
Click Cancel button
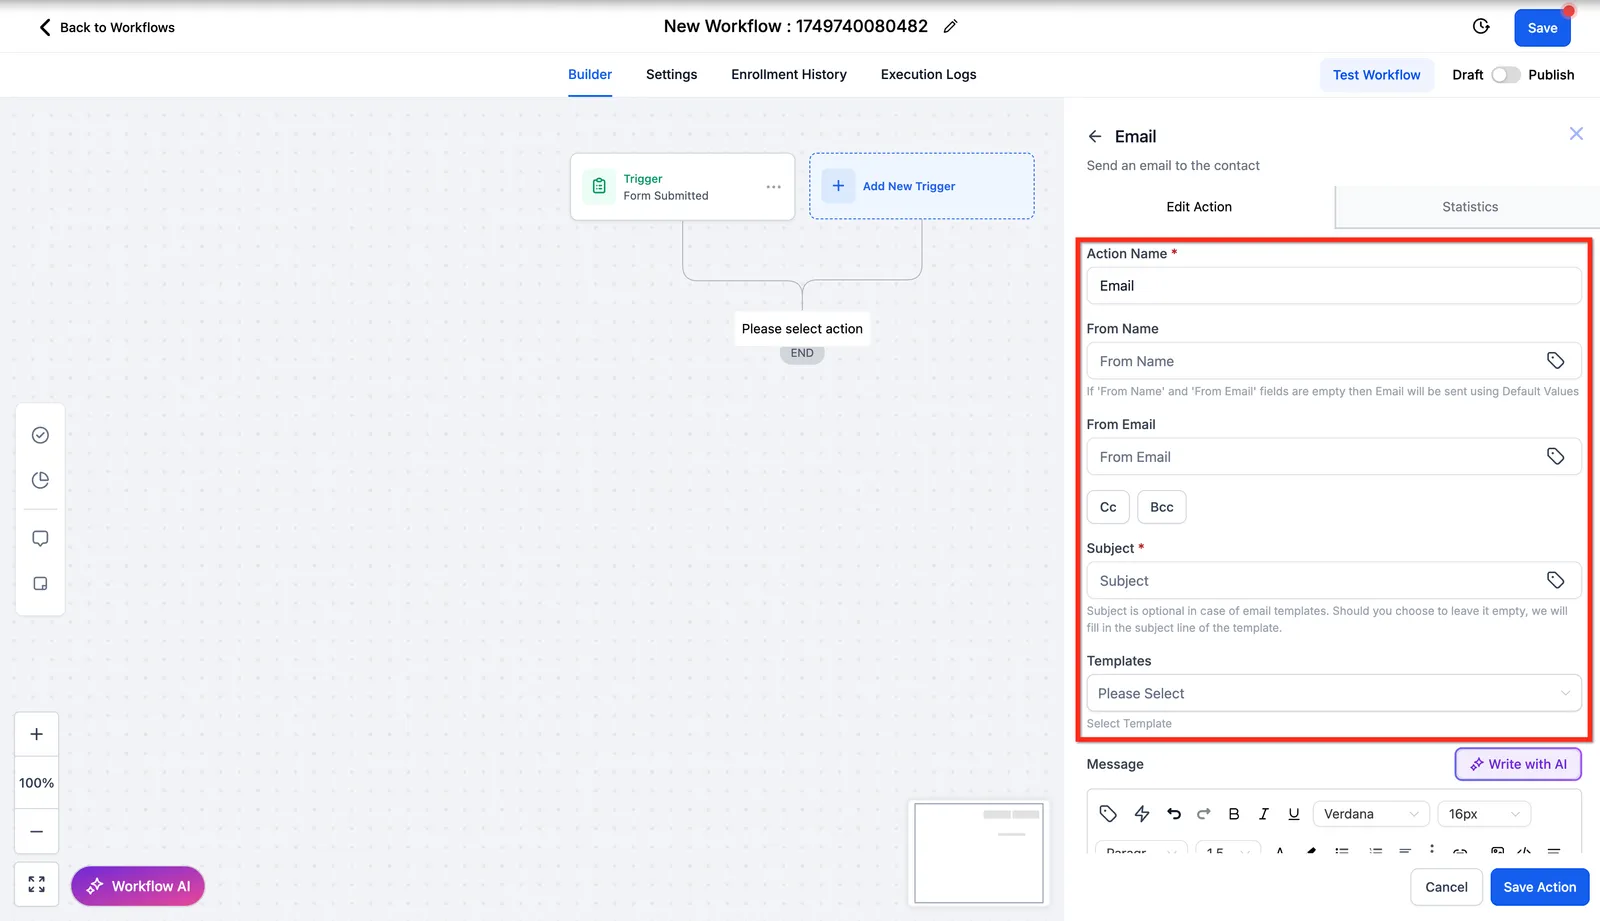pos(1446,887)
